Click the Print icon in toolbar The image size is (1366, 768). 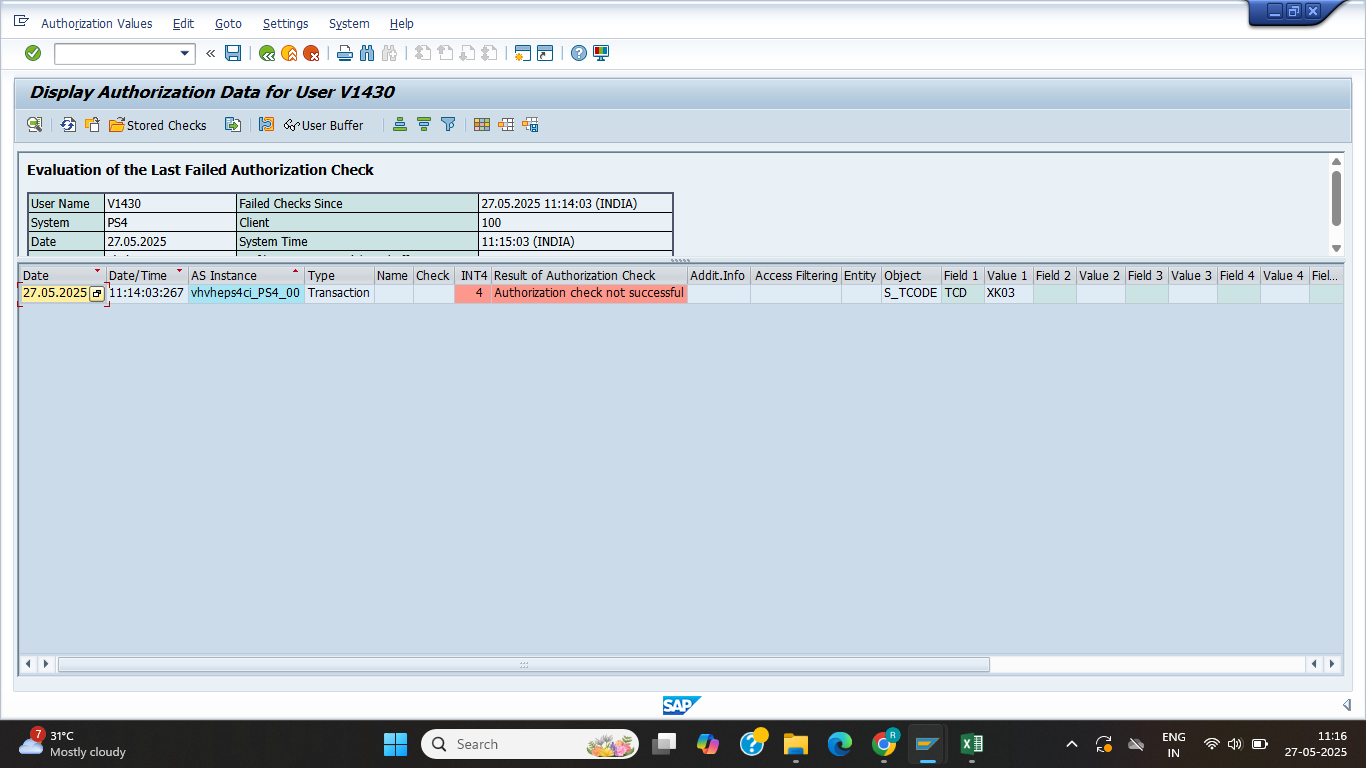[345, 53]
